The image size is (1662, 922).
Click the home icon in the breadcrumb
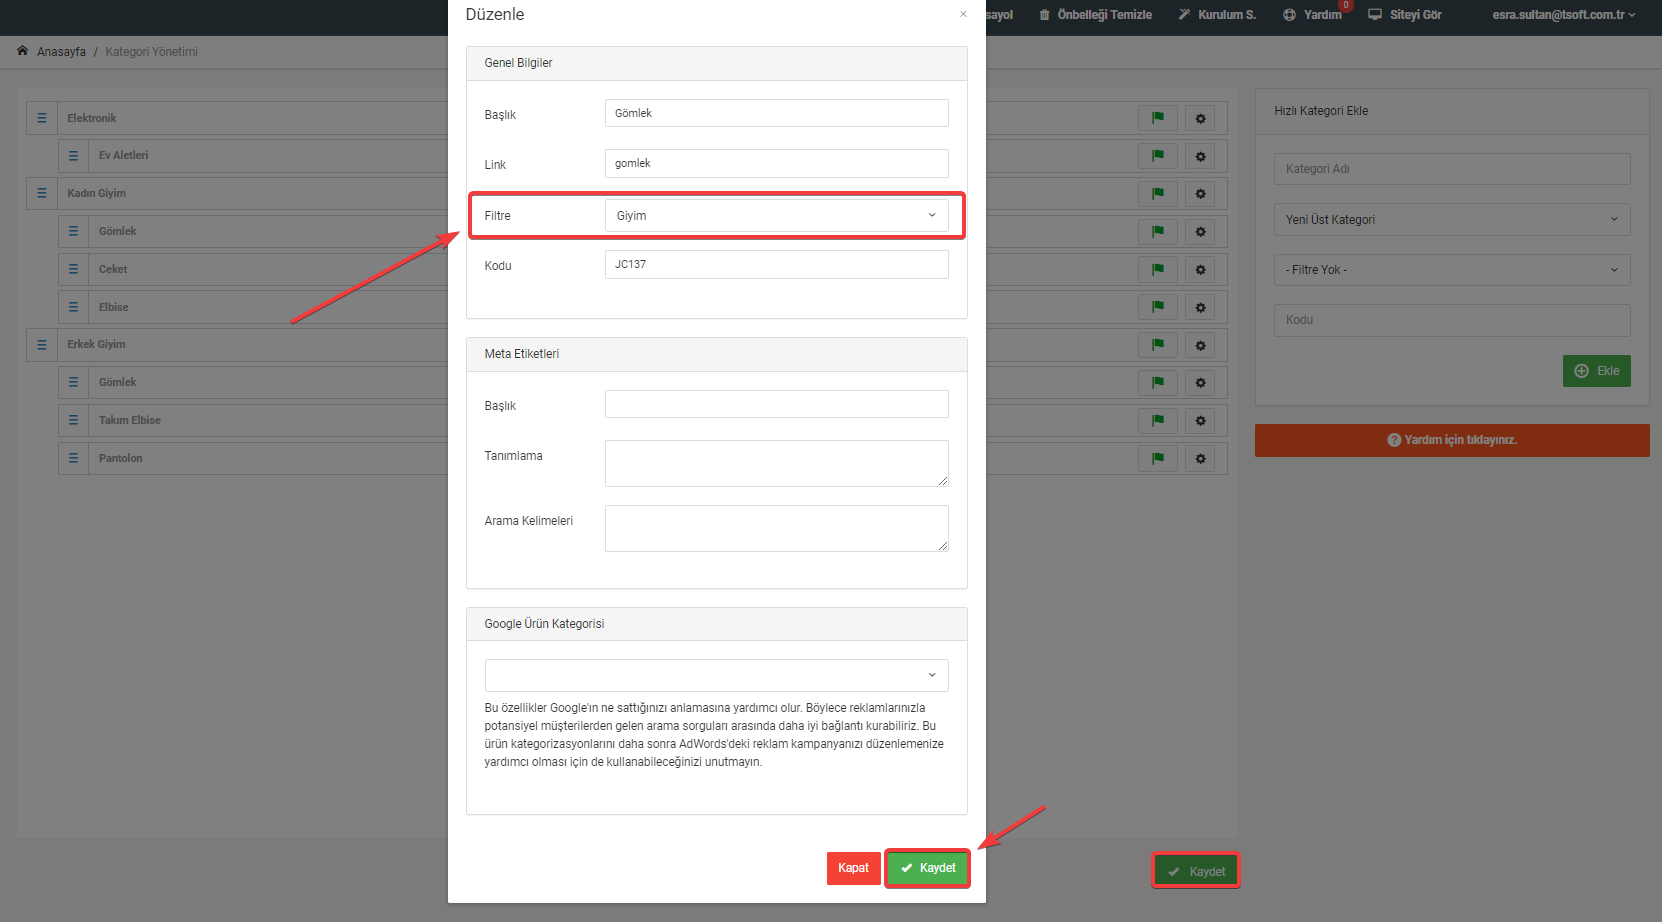coord(22,51)
